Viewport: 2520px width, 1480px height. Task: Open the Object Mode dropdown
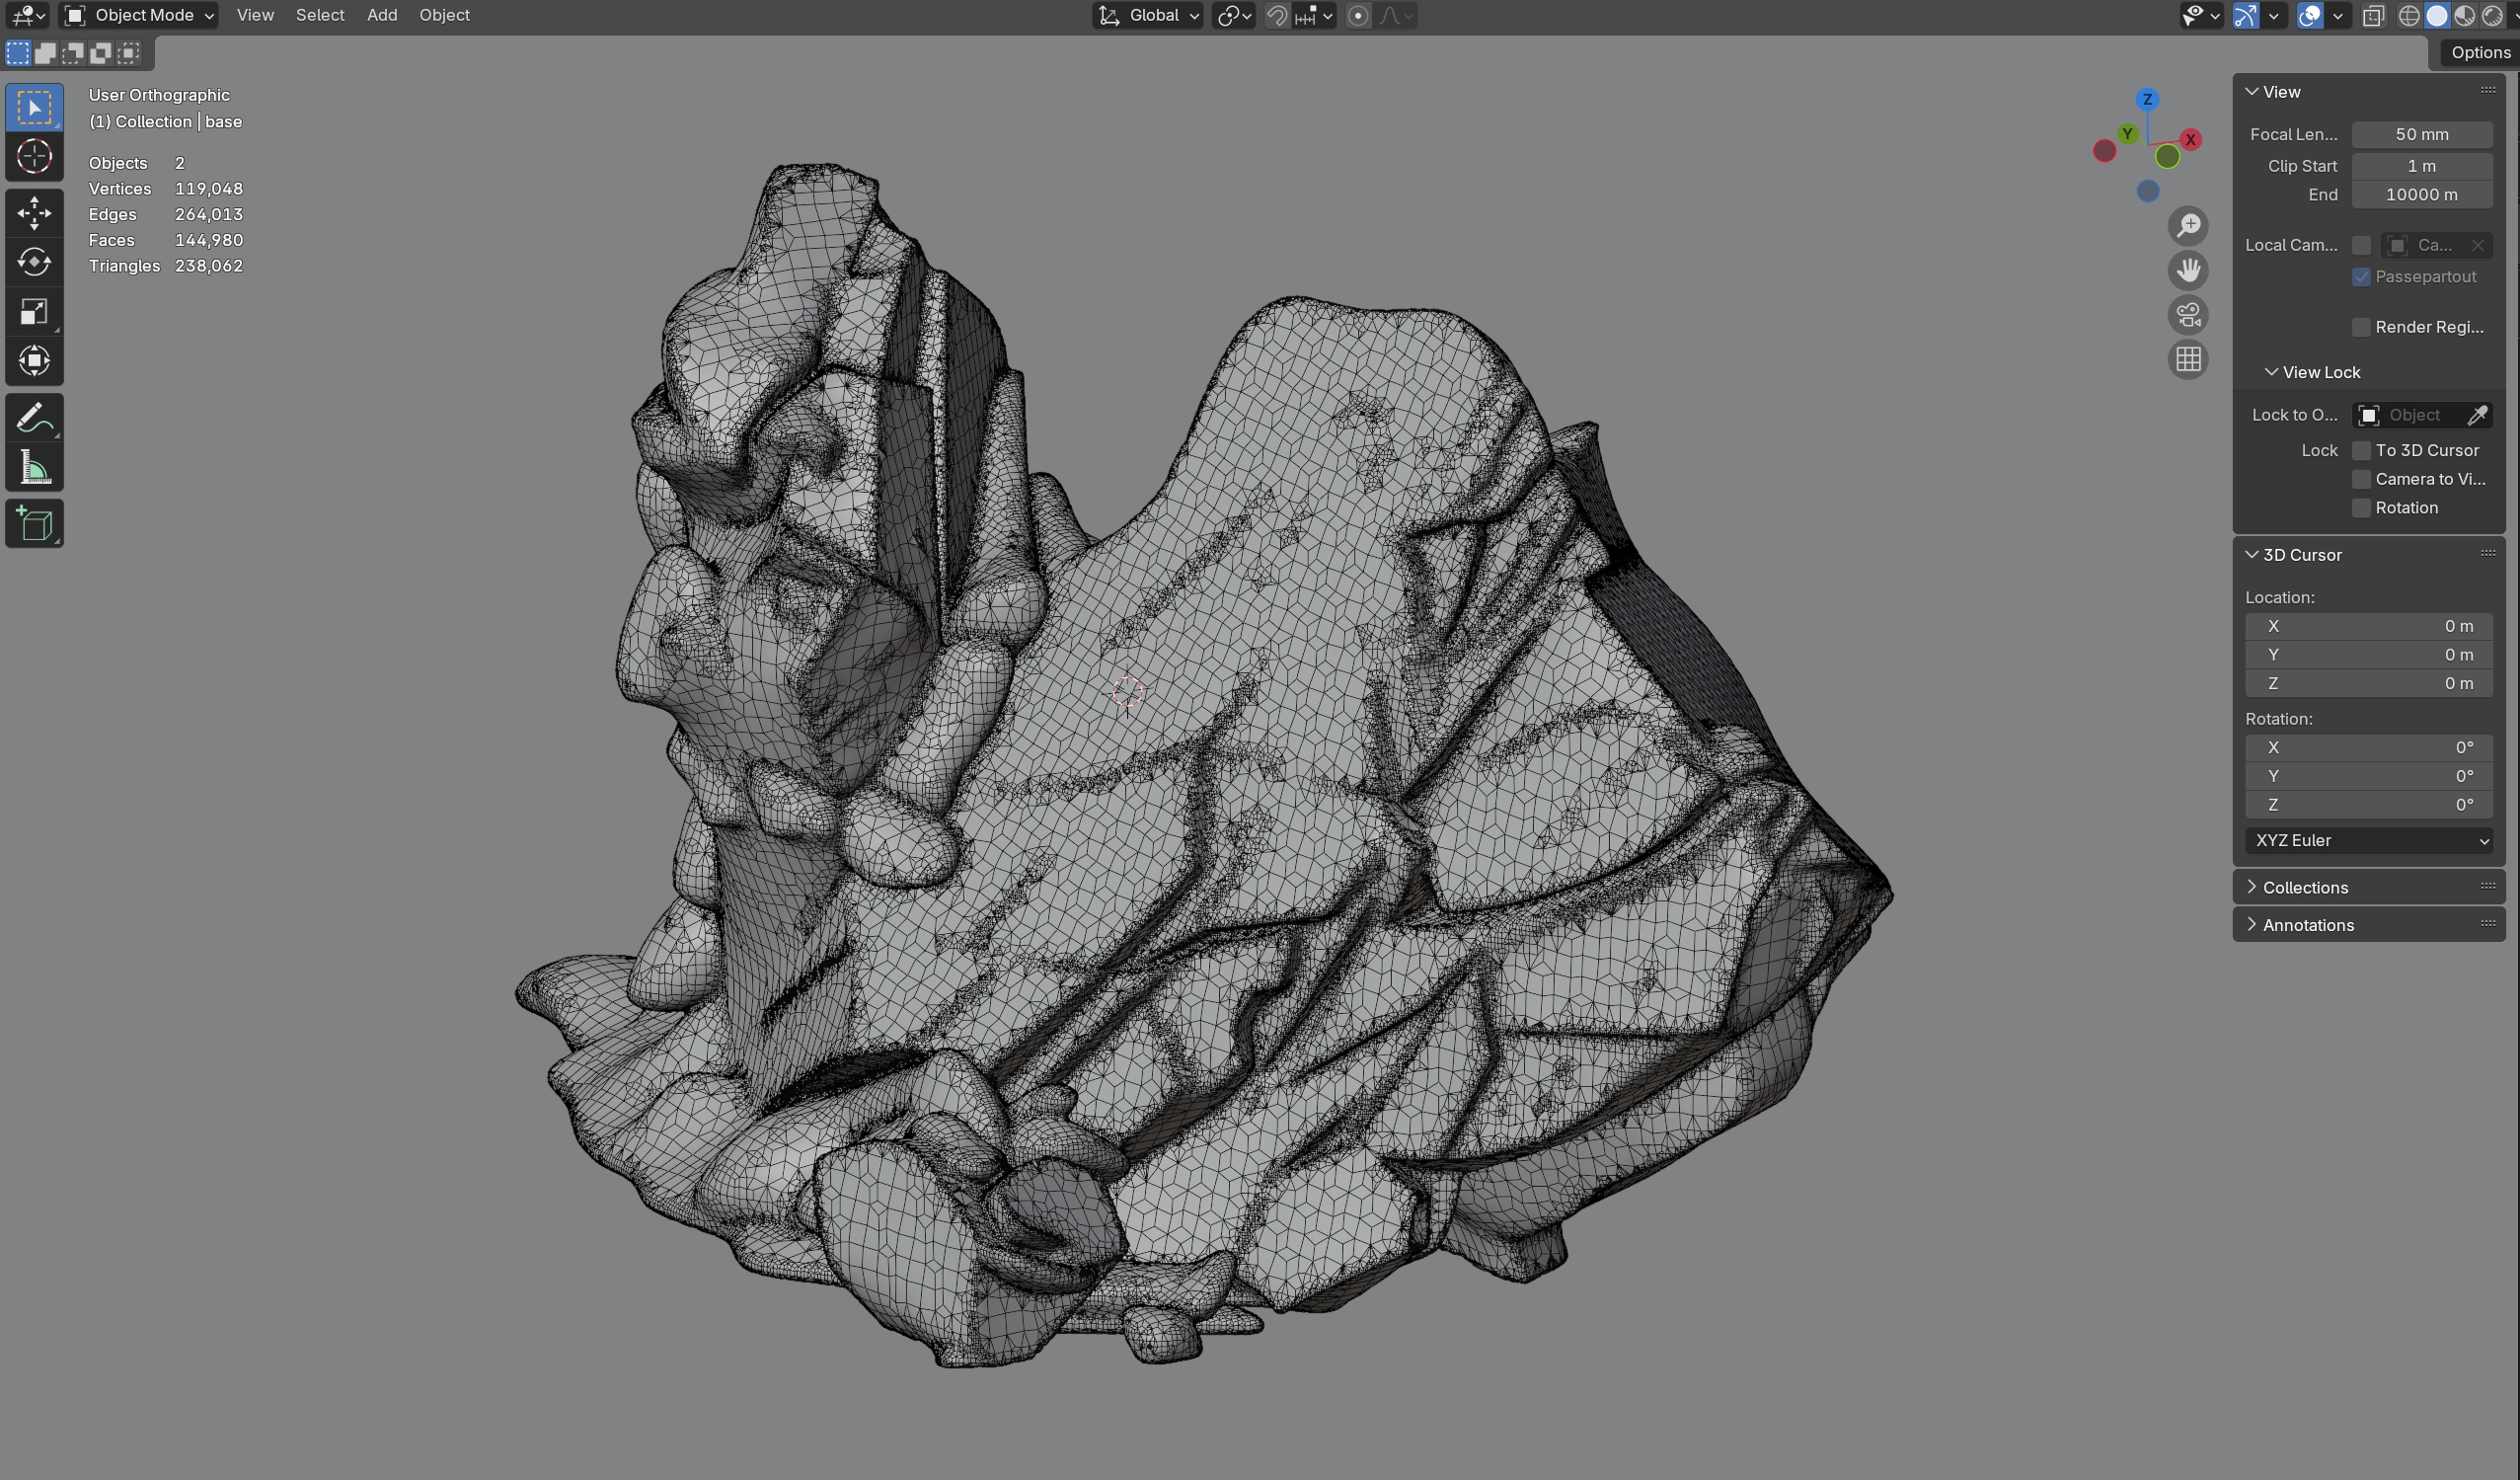tap(140, 15)
